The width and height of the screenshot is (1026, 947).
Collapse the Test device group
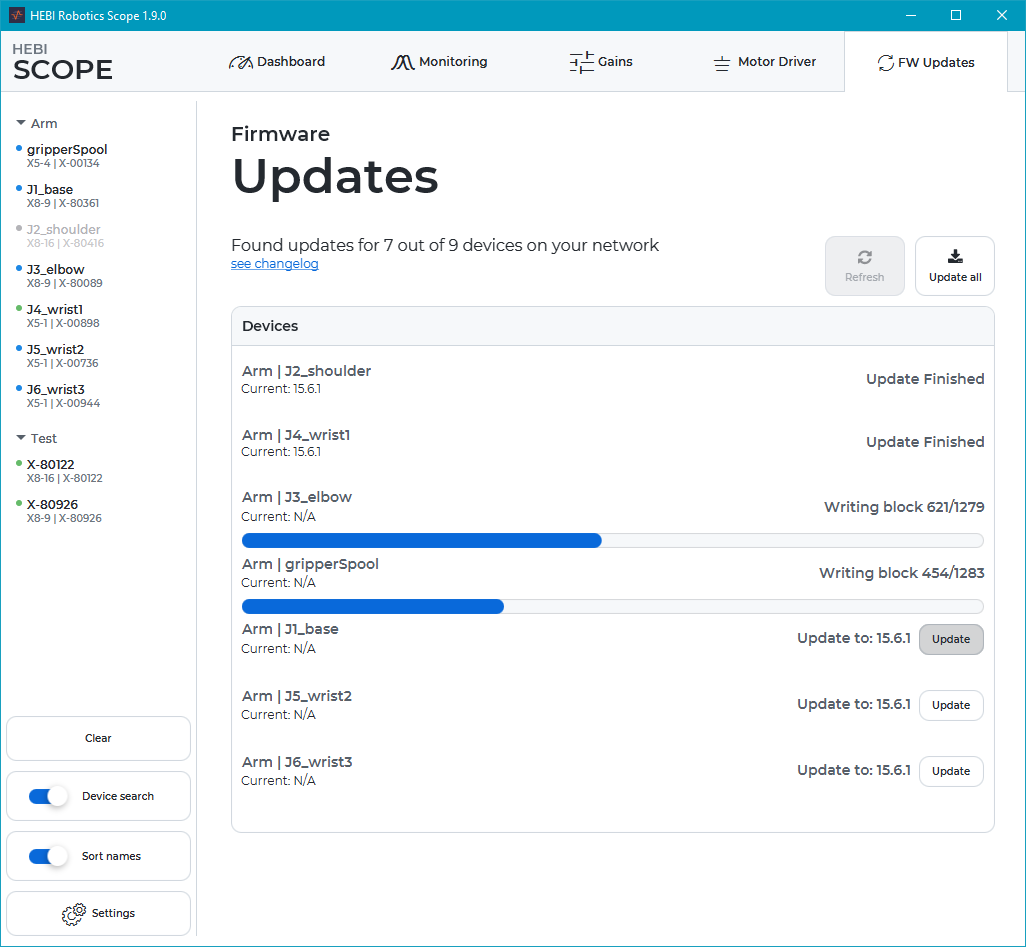click(x=23, y=438)
